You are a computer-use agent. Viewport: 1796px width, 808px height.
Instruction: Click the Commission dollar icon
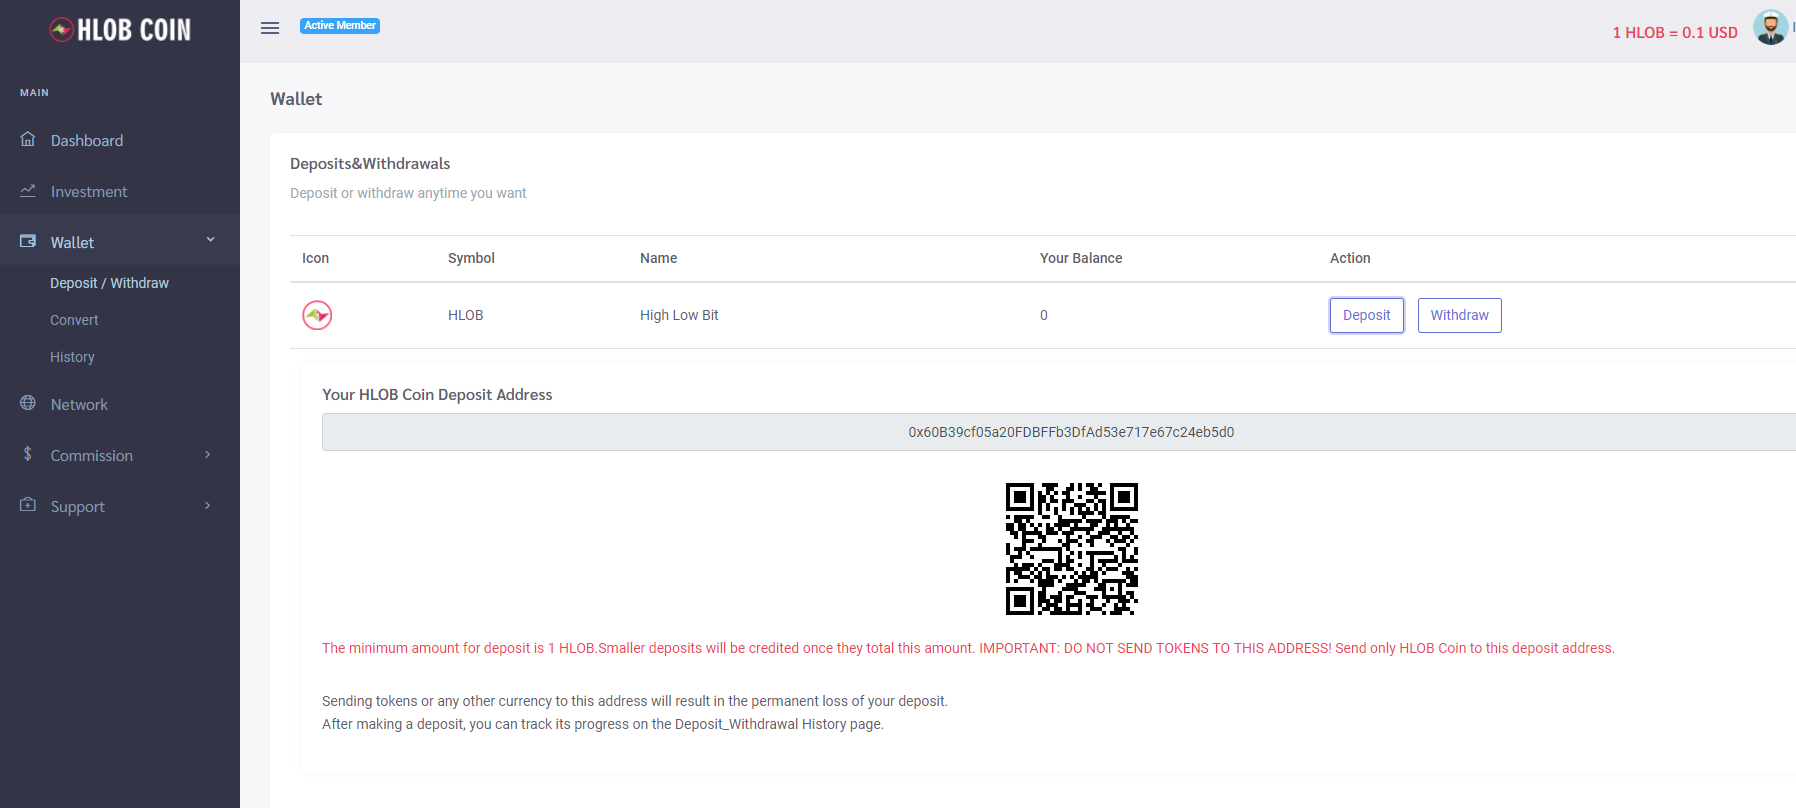28,454
